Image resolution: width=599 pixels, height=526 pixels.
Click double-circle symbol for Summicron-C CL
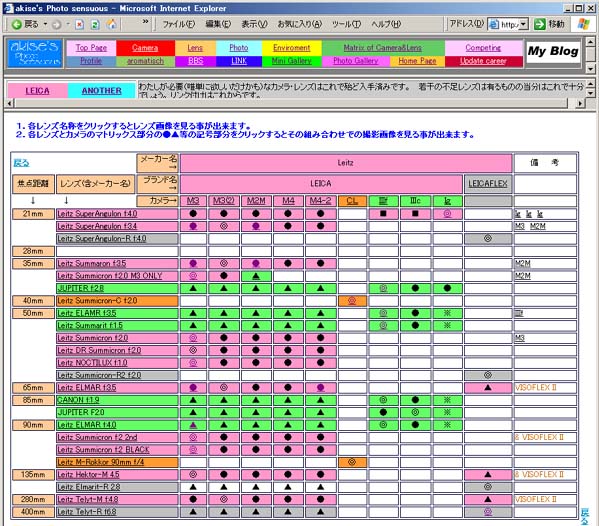tap(352, 301)
